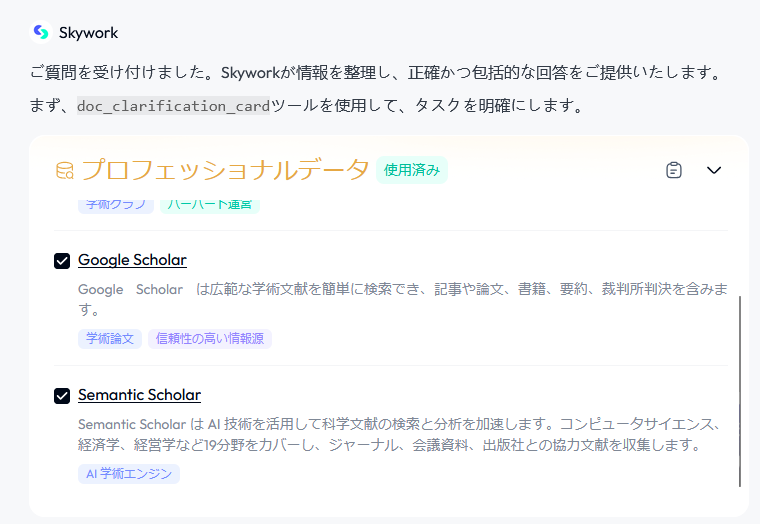The width and height of the screenshot is (760, 524).
Task: Click the data list vertical scrollbar
Action: click(740, 391)
